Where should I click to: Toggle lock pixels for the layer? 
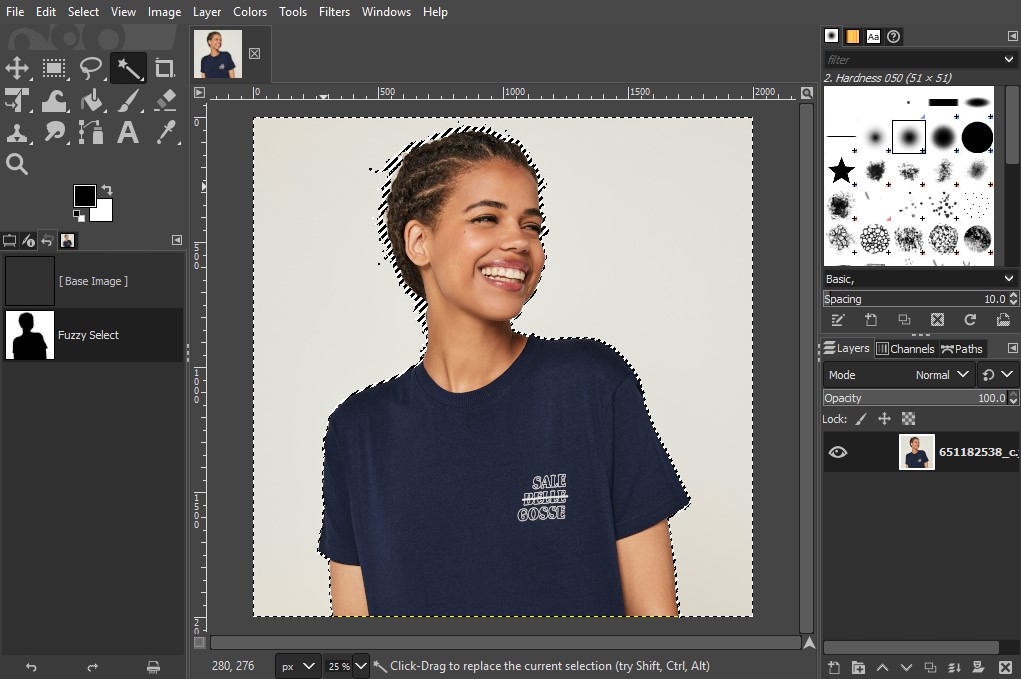pyautogui.click(x=860, y=419)
